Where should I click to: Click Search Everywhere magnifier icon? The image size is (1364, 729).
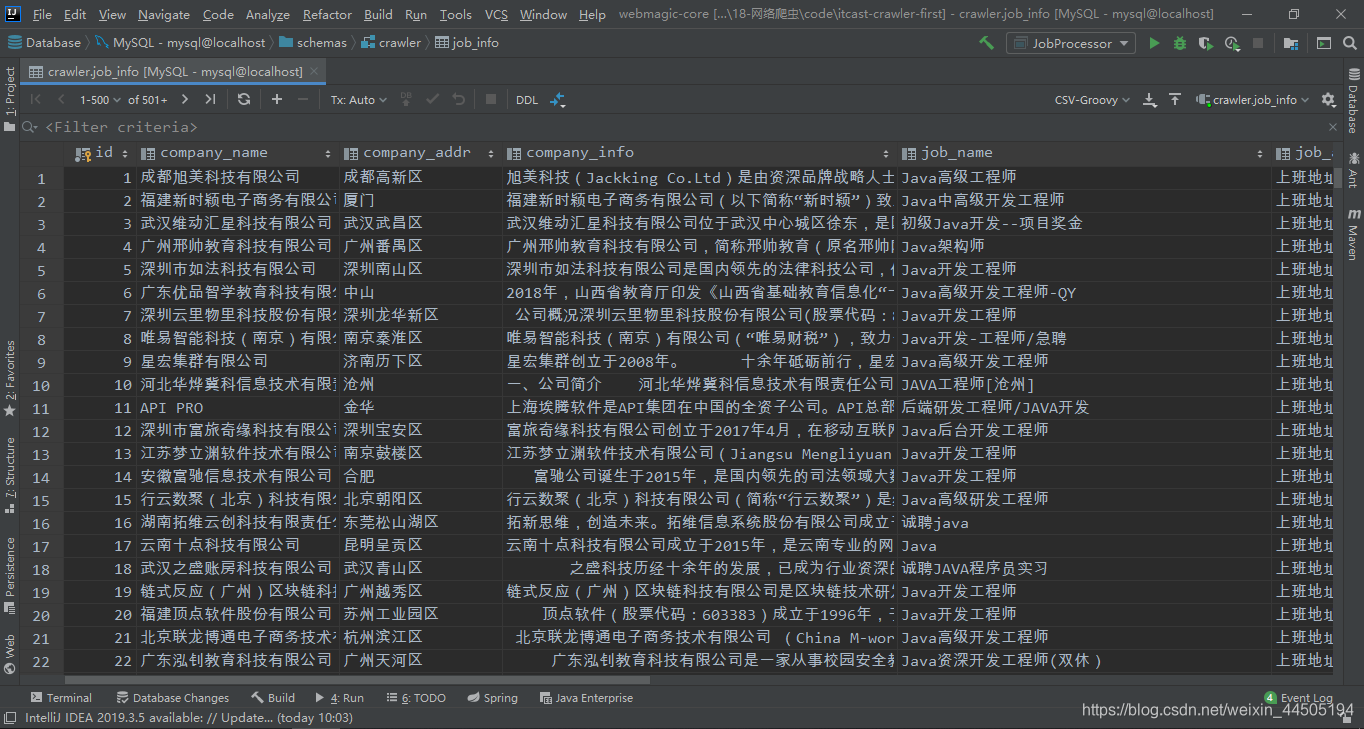click(1349, 43)
